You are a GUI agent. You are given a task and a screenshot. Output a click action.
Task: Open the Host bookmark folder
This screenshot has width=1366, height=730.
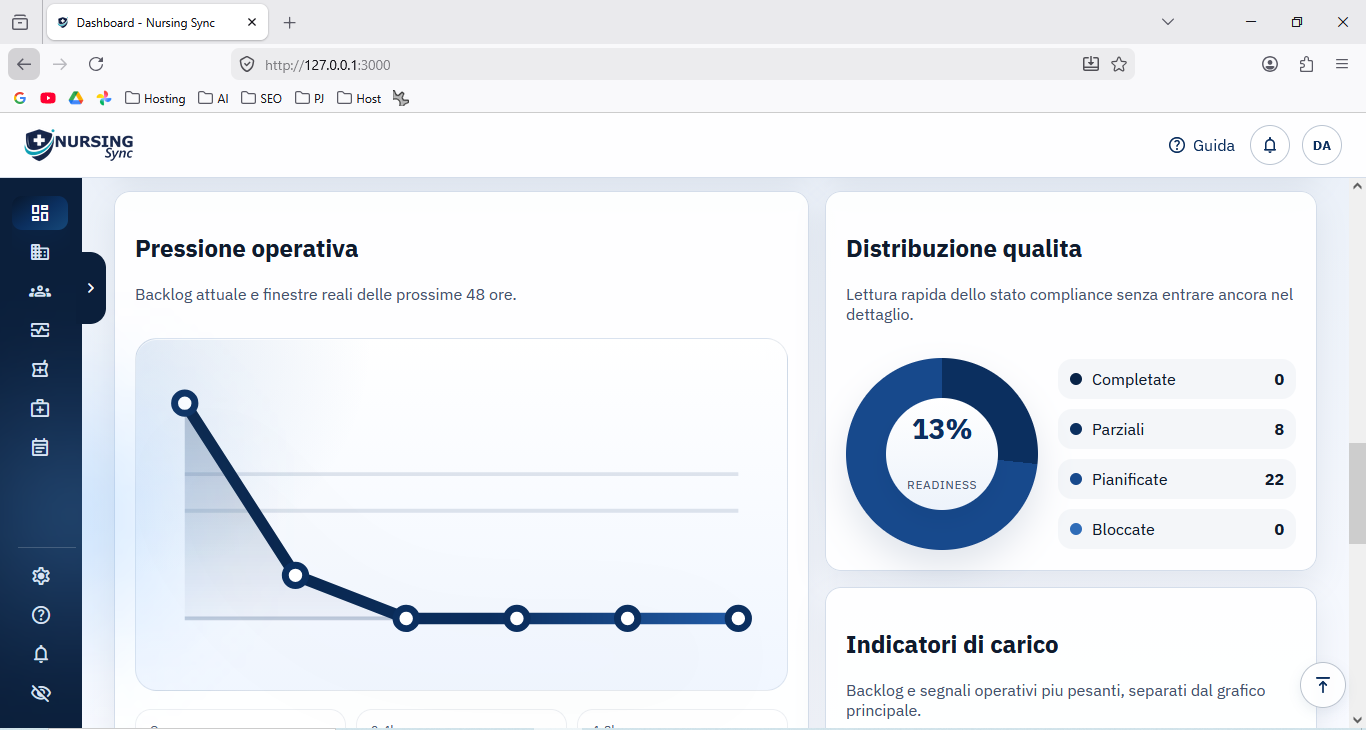coord(359,98)
